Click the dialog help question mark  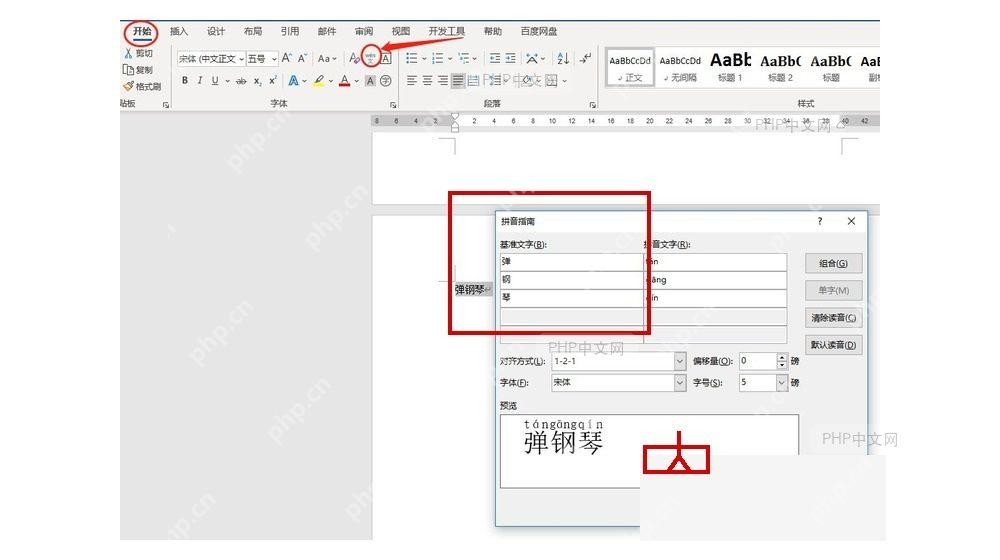click(820, 221)
